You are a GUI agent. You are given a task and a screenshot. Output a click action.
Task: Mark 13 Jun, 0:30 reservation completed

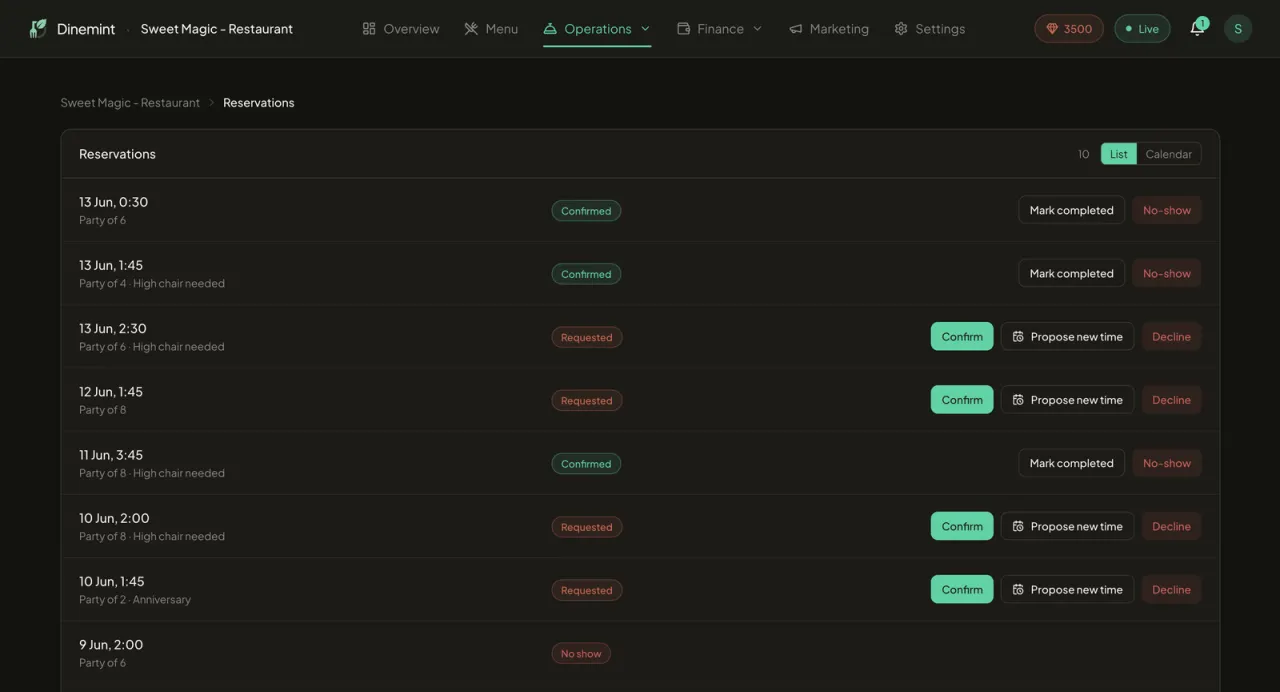[1071, 210]
